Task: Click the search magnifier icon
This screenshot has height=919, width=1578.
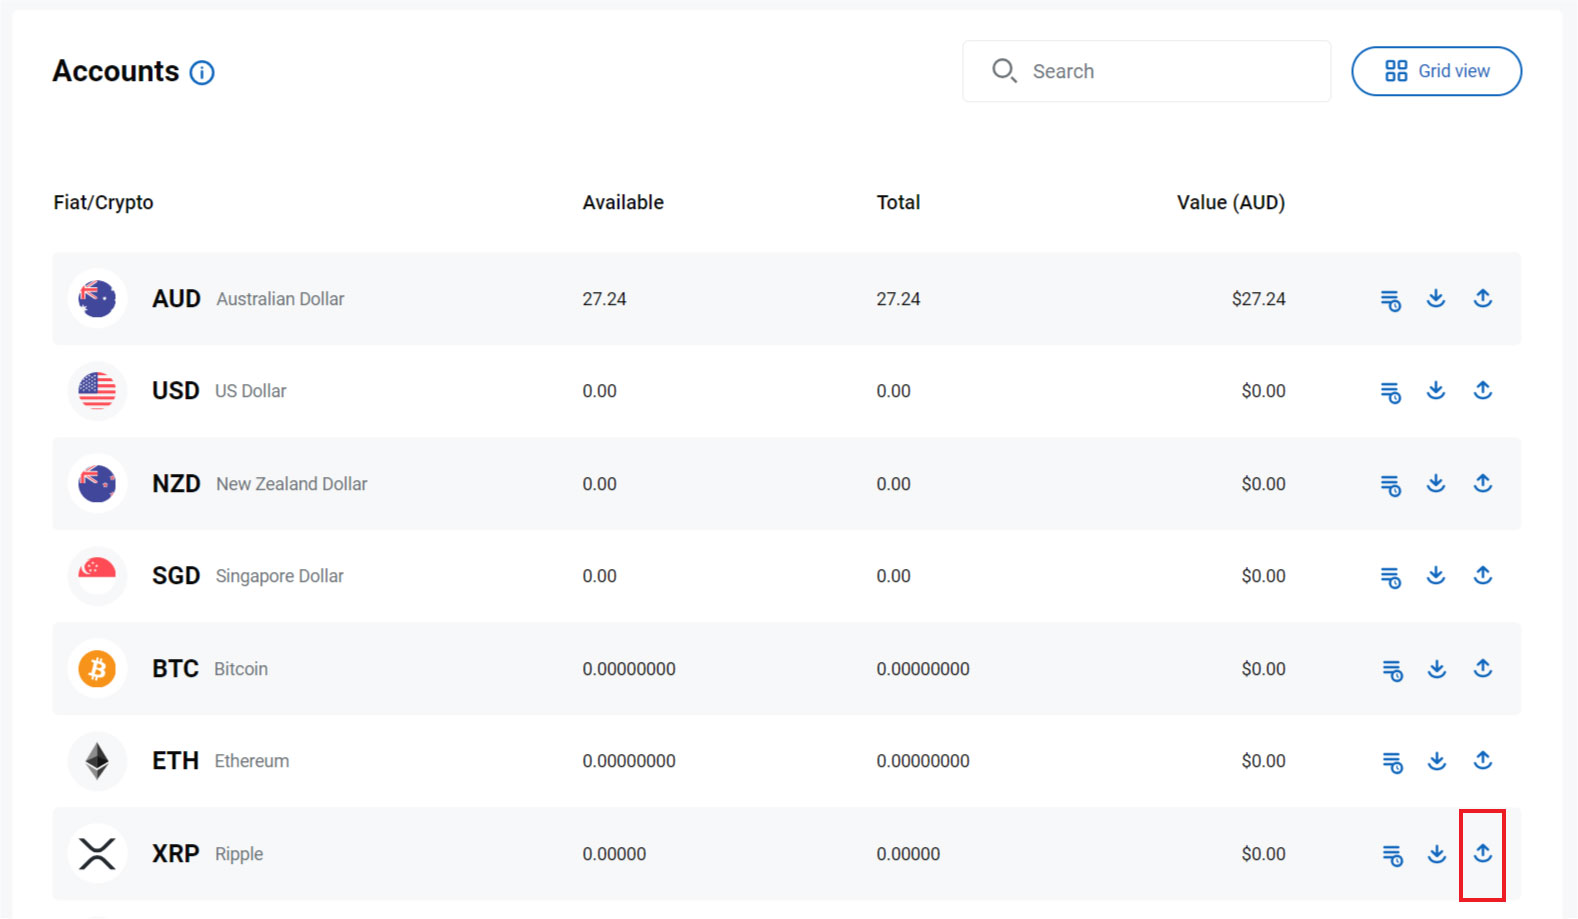Action: [1004, 70]
